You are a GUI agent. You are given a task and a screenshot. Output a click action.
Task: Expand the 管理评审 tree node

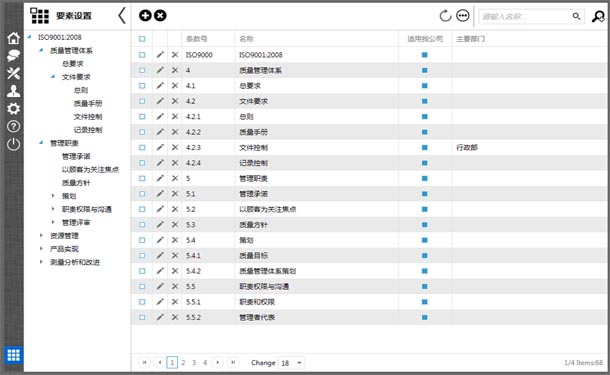(53, 222)
